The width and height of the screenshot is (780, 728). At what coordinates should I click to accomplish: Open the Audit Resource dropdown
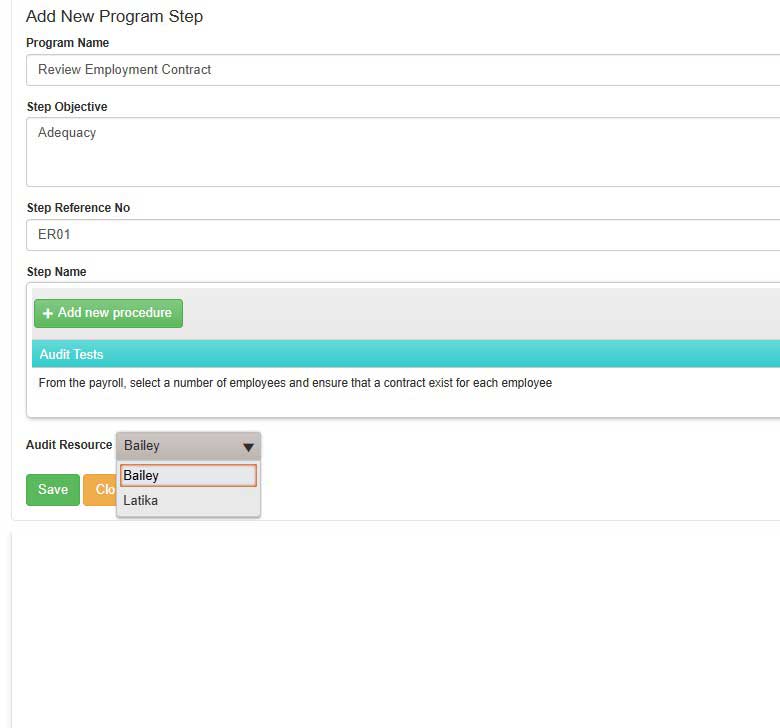point(189,446)
